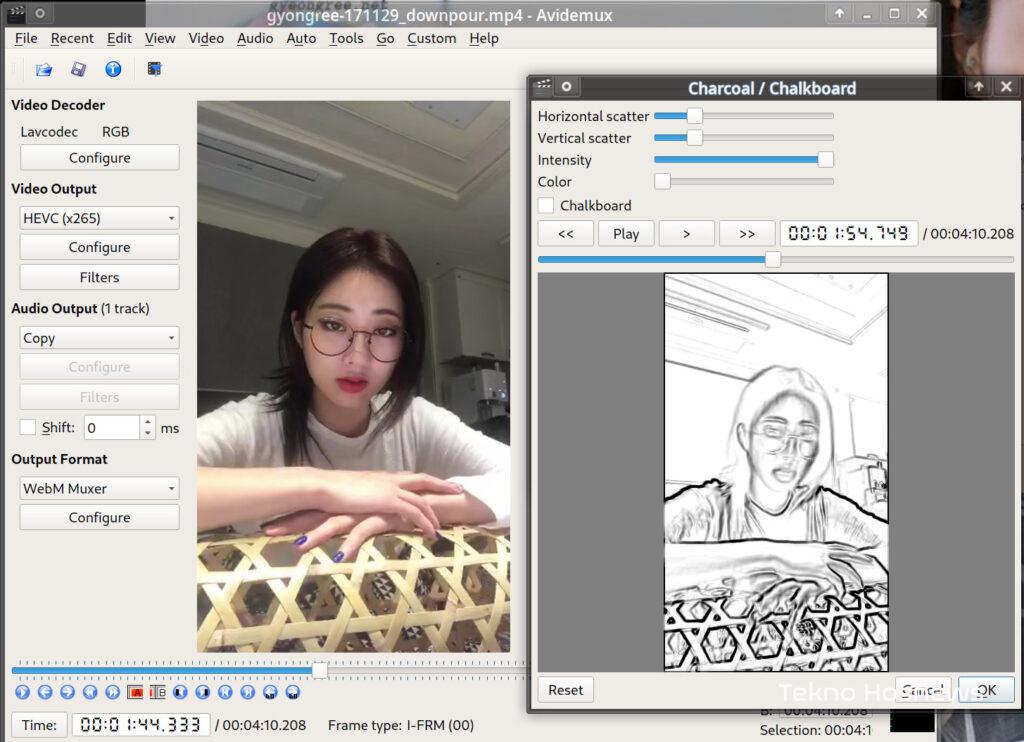Click the Reset button in Charcoal dialog
The width and height of the screenshot is (1024, 742).
(x=565, y=690)
